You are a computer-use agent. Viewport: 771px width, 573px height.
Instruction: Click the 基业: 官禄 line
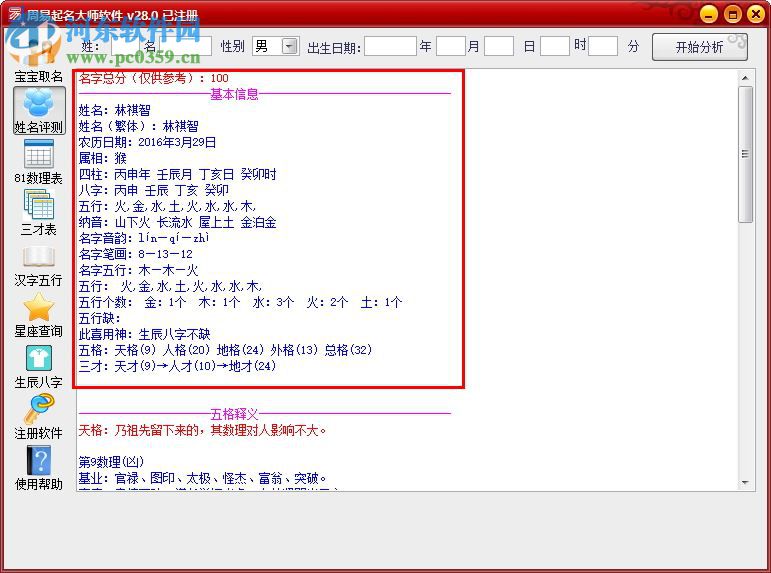202,478
